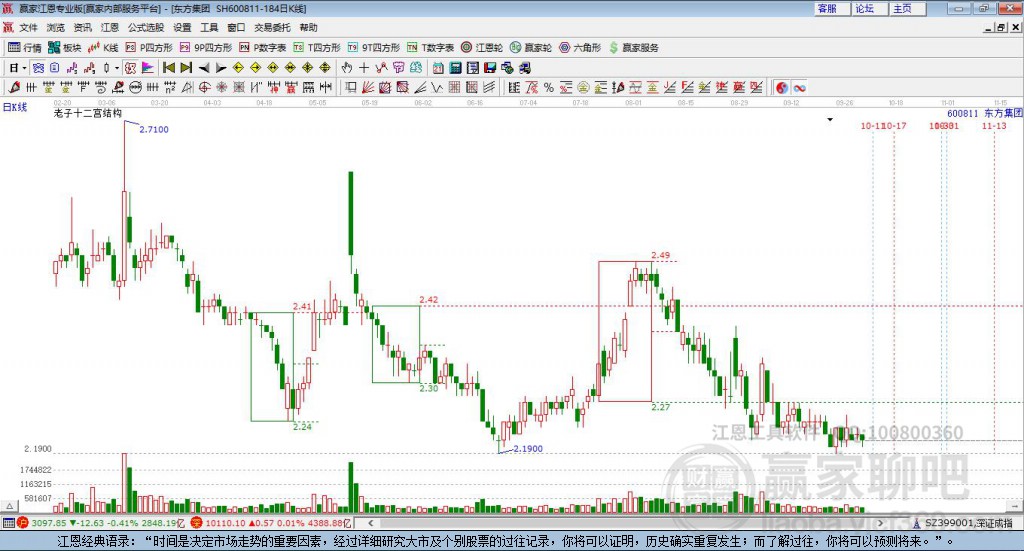This screenshot has width=1024, height=551.
Task: Open the 资讯 menu
Action: click(82, 27)
